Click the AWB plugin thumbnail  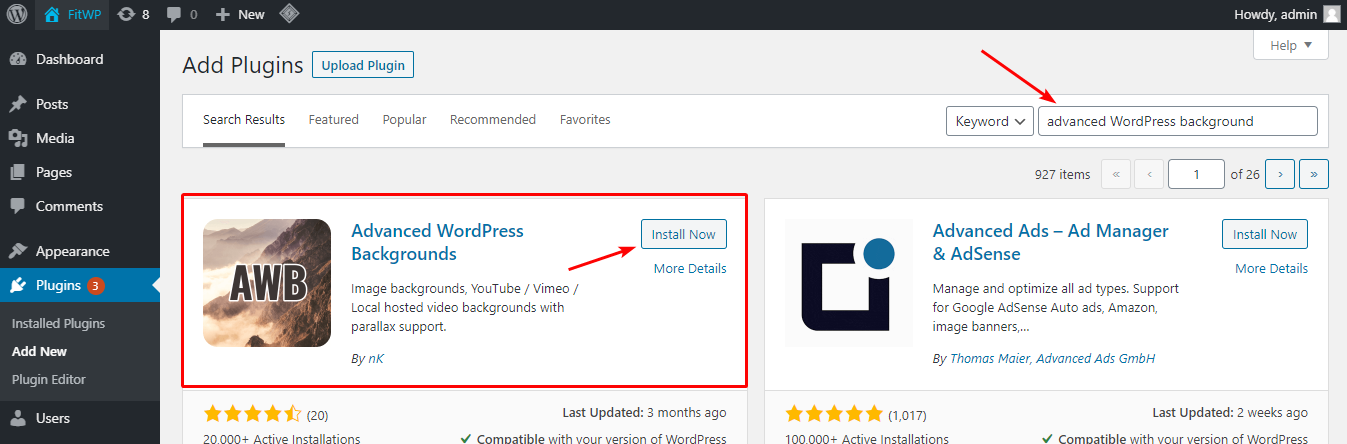click(x=267, y=283)
